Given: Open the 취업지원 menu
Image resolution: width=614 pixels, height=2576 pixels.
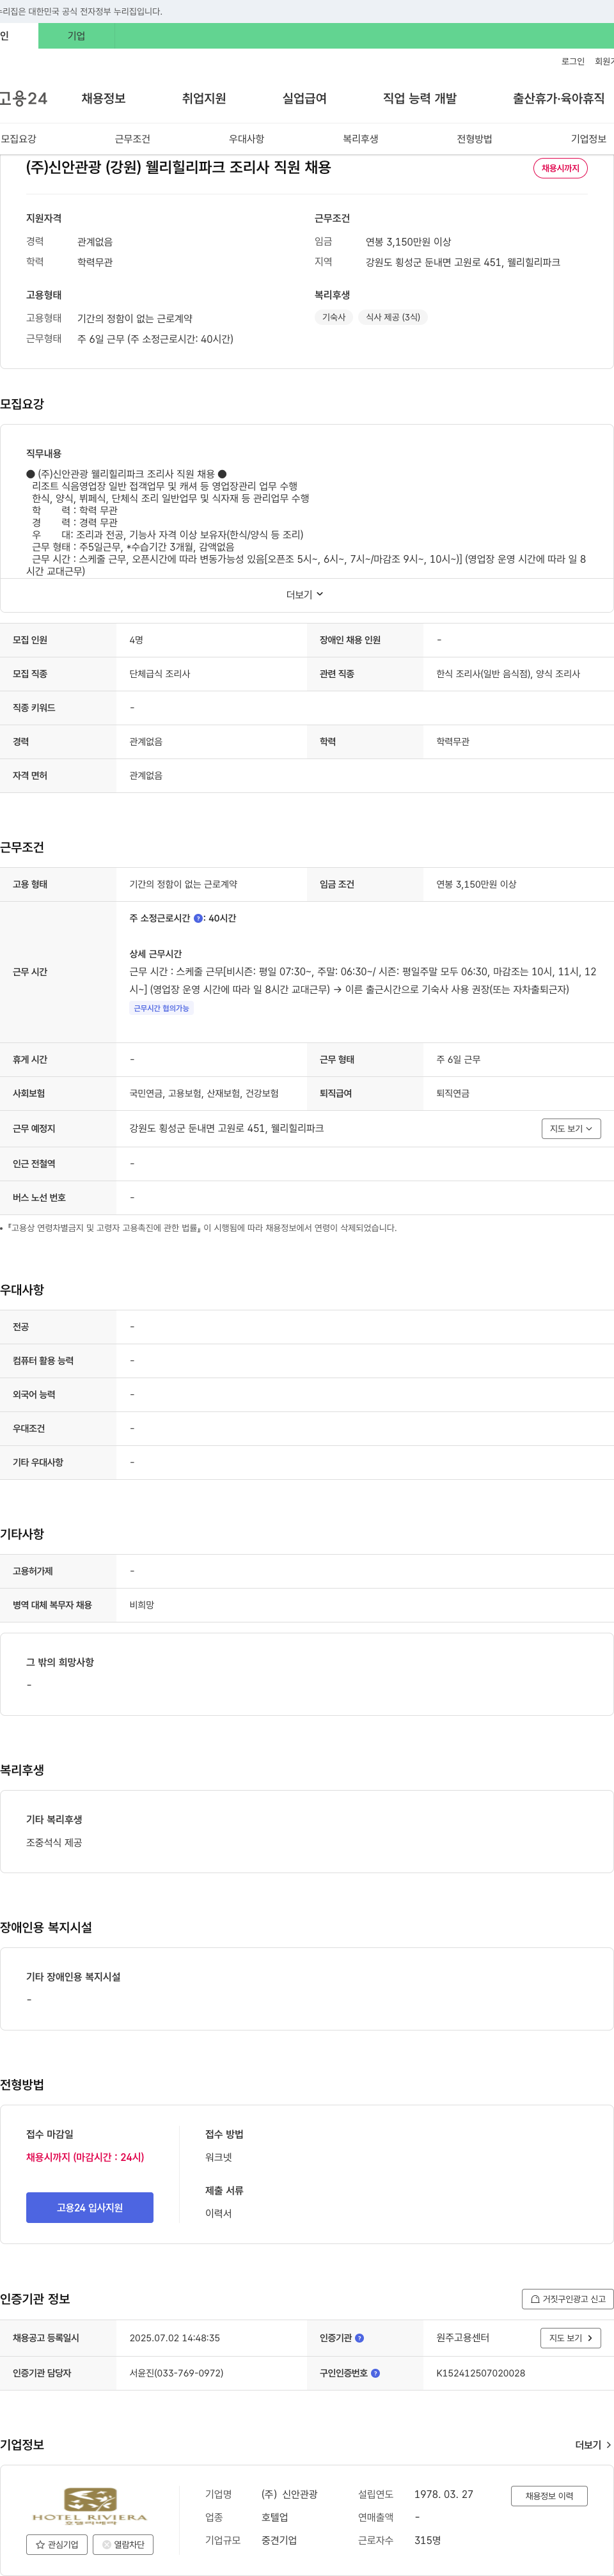Looking at the screenshot, I should 204,98.
